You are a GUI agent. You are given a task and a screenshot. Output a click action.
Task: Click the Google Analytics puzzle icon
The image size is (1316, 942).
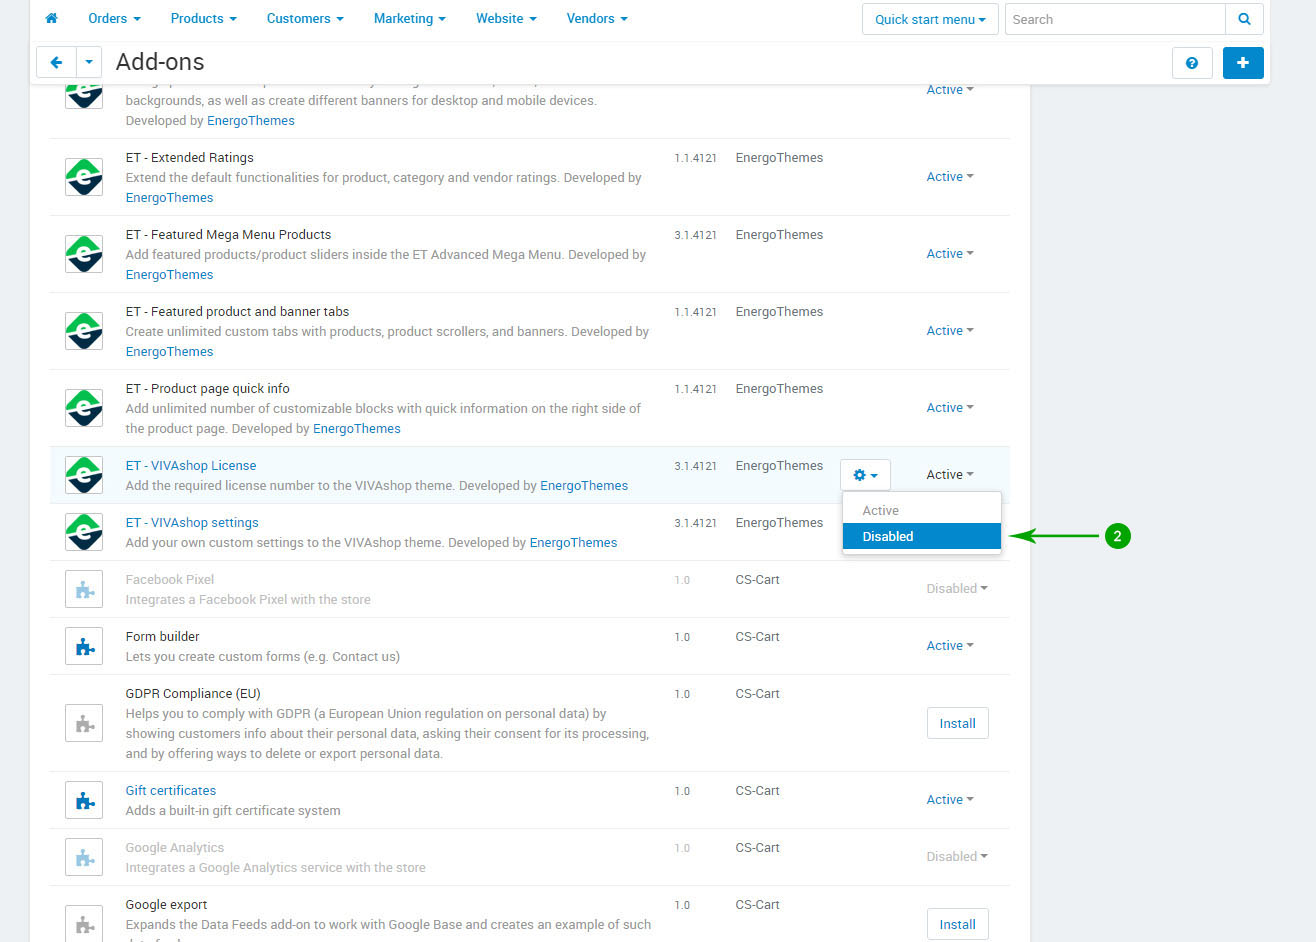84,857
